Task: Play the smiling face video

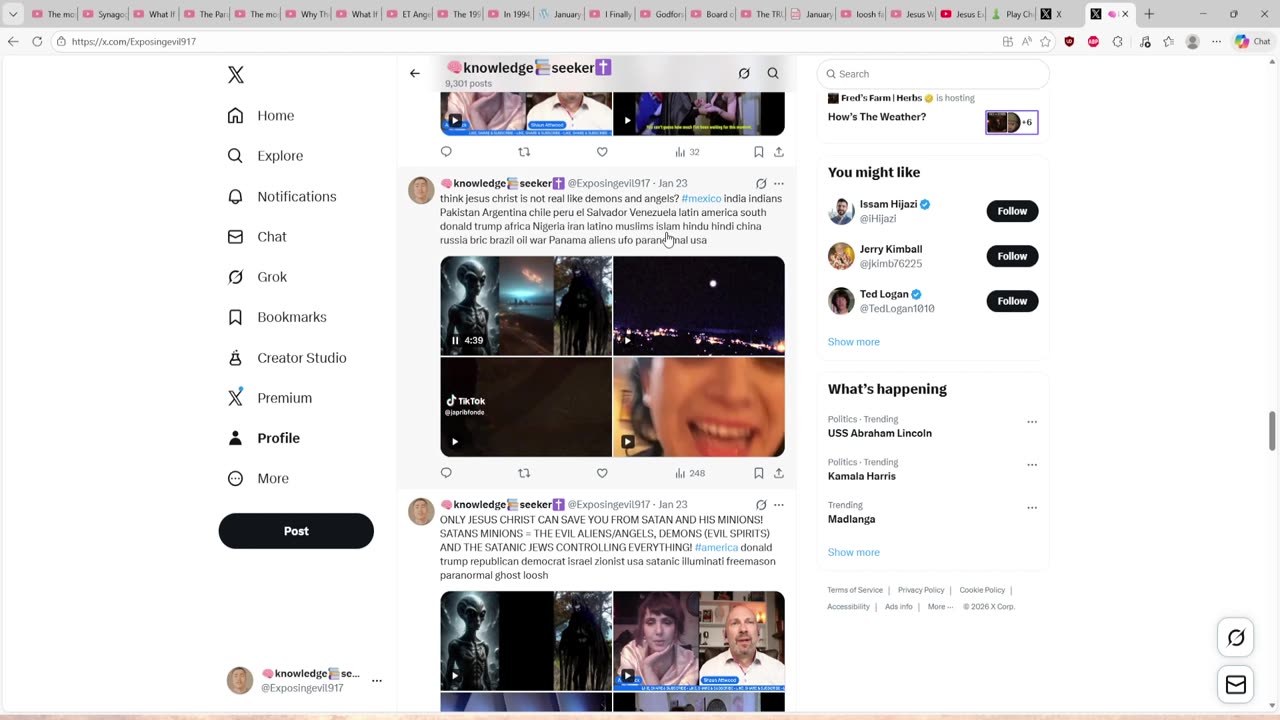Action: 699,407
